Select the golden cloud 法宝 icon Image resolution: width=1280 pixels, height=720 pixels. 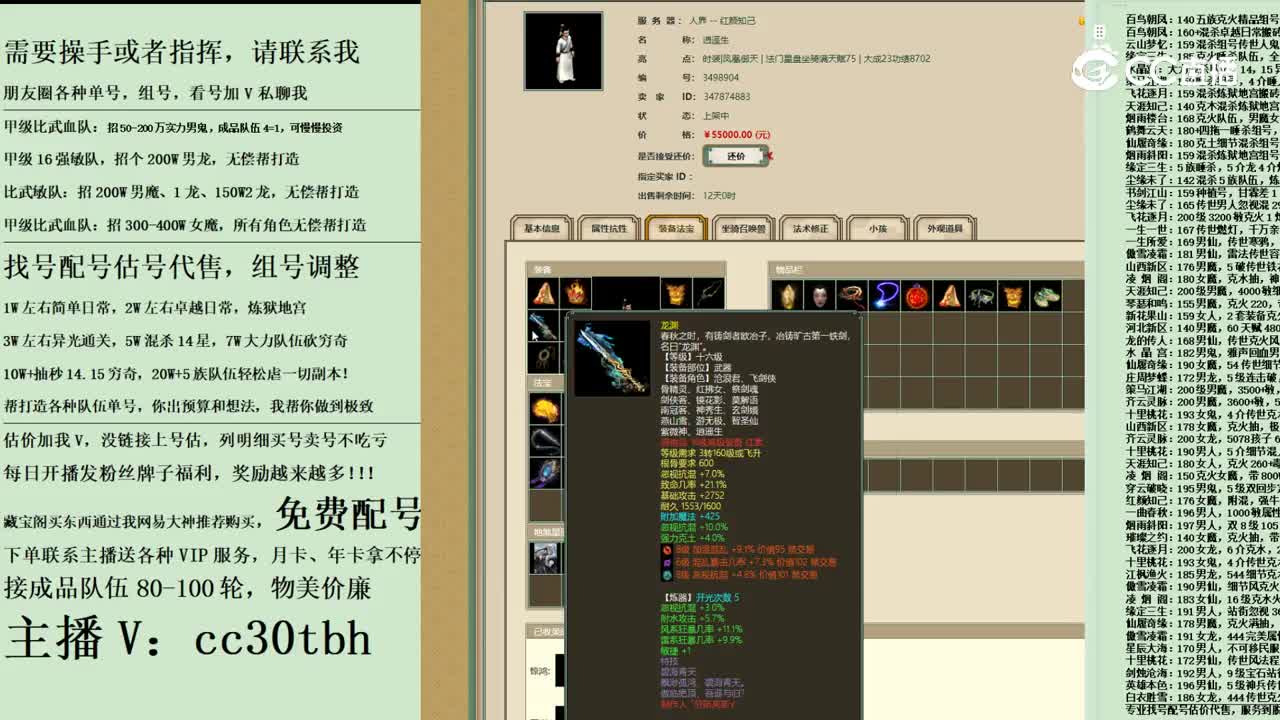[x=545, y=409]
